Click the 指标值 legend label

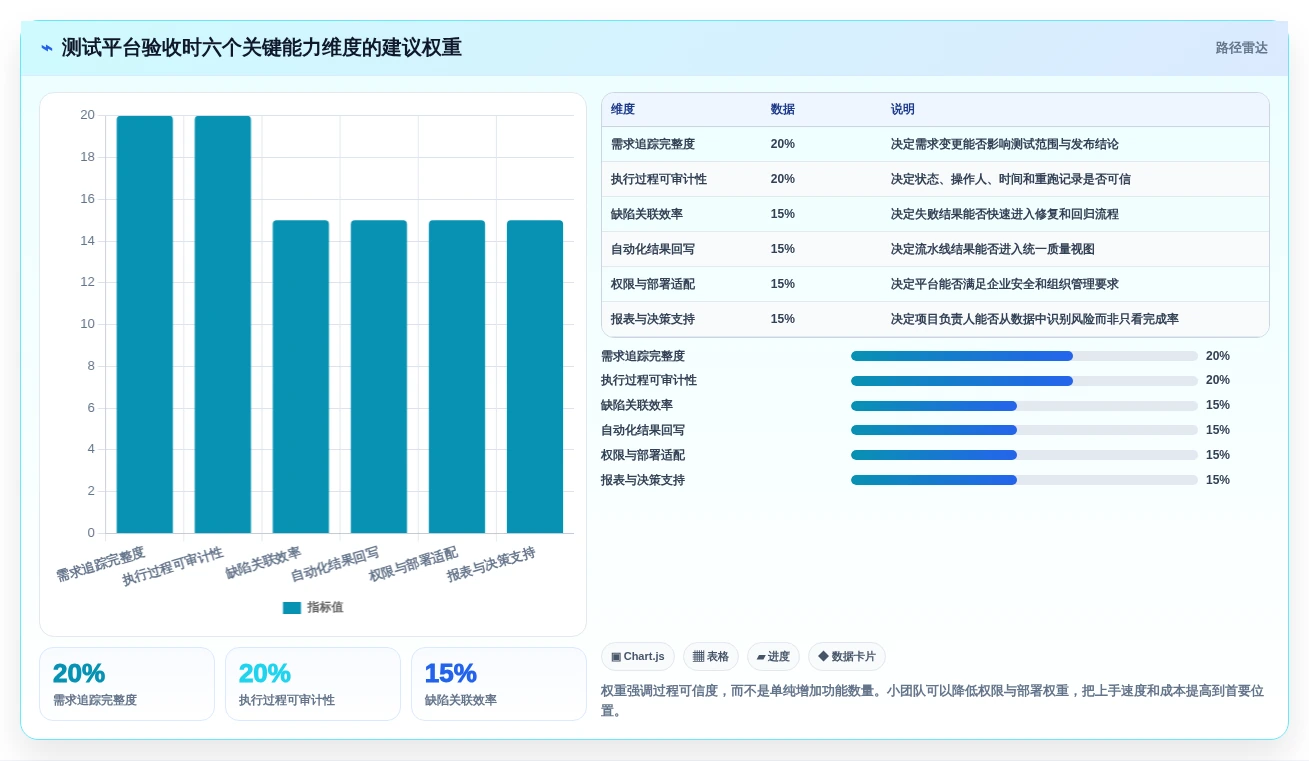pos(325,608)
